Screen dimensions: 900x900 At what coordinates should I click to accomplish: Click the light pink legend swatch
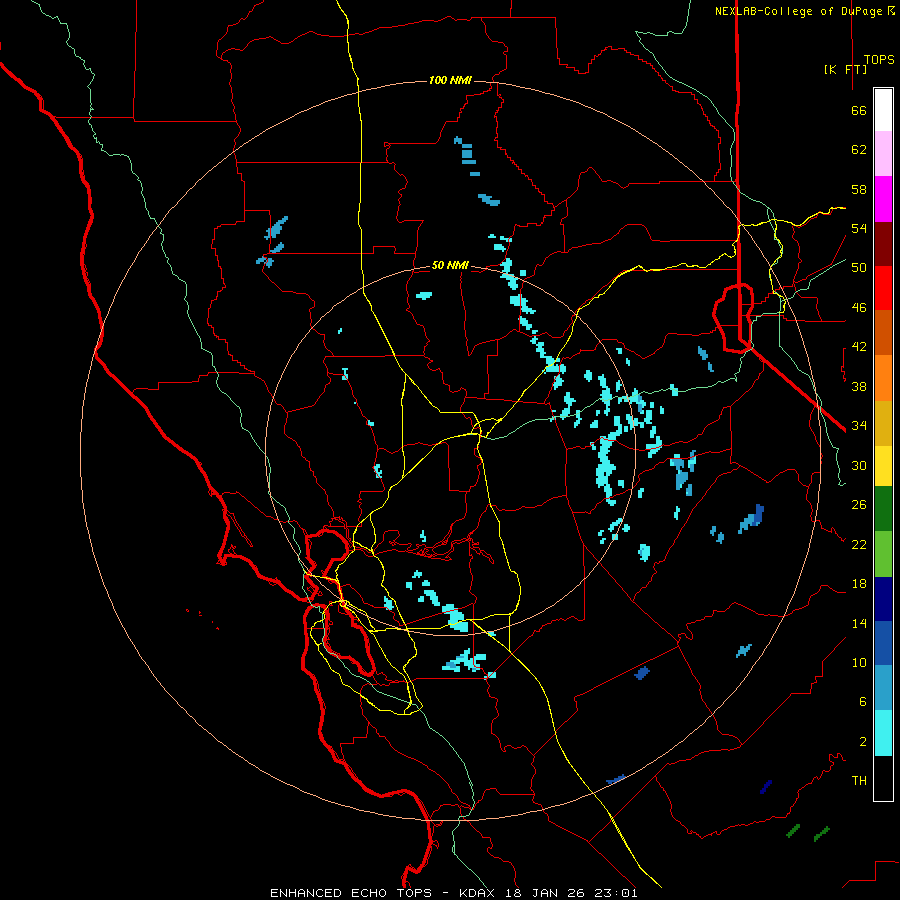pos(883,154)
